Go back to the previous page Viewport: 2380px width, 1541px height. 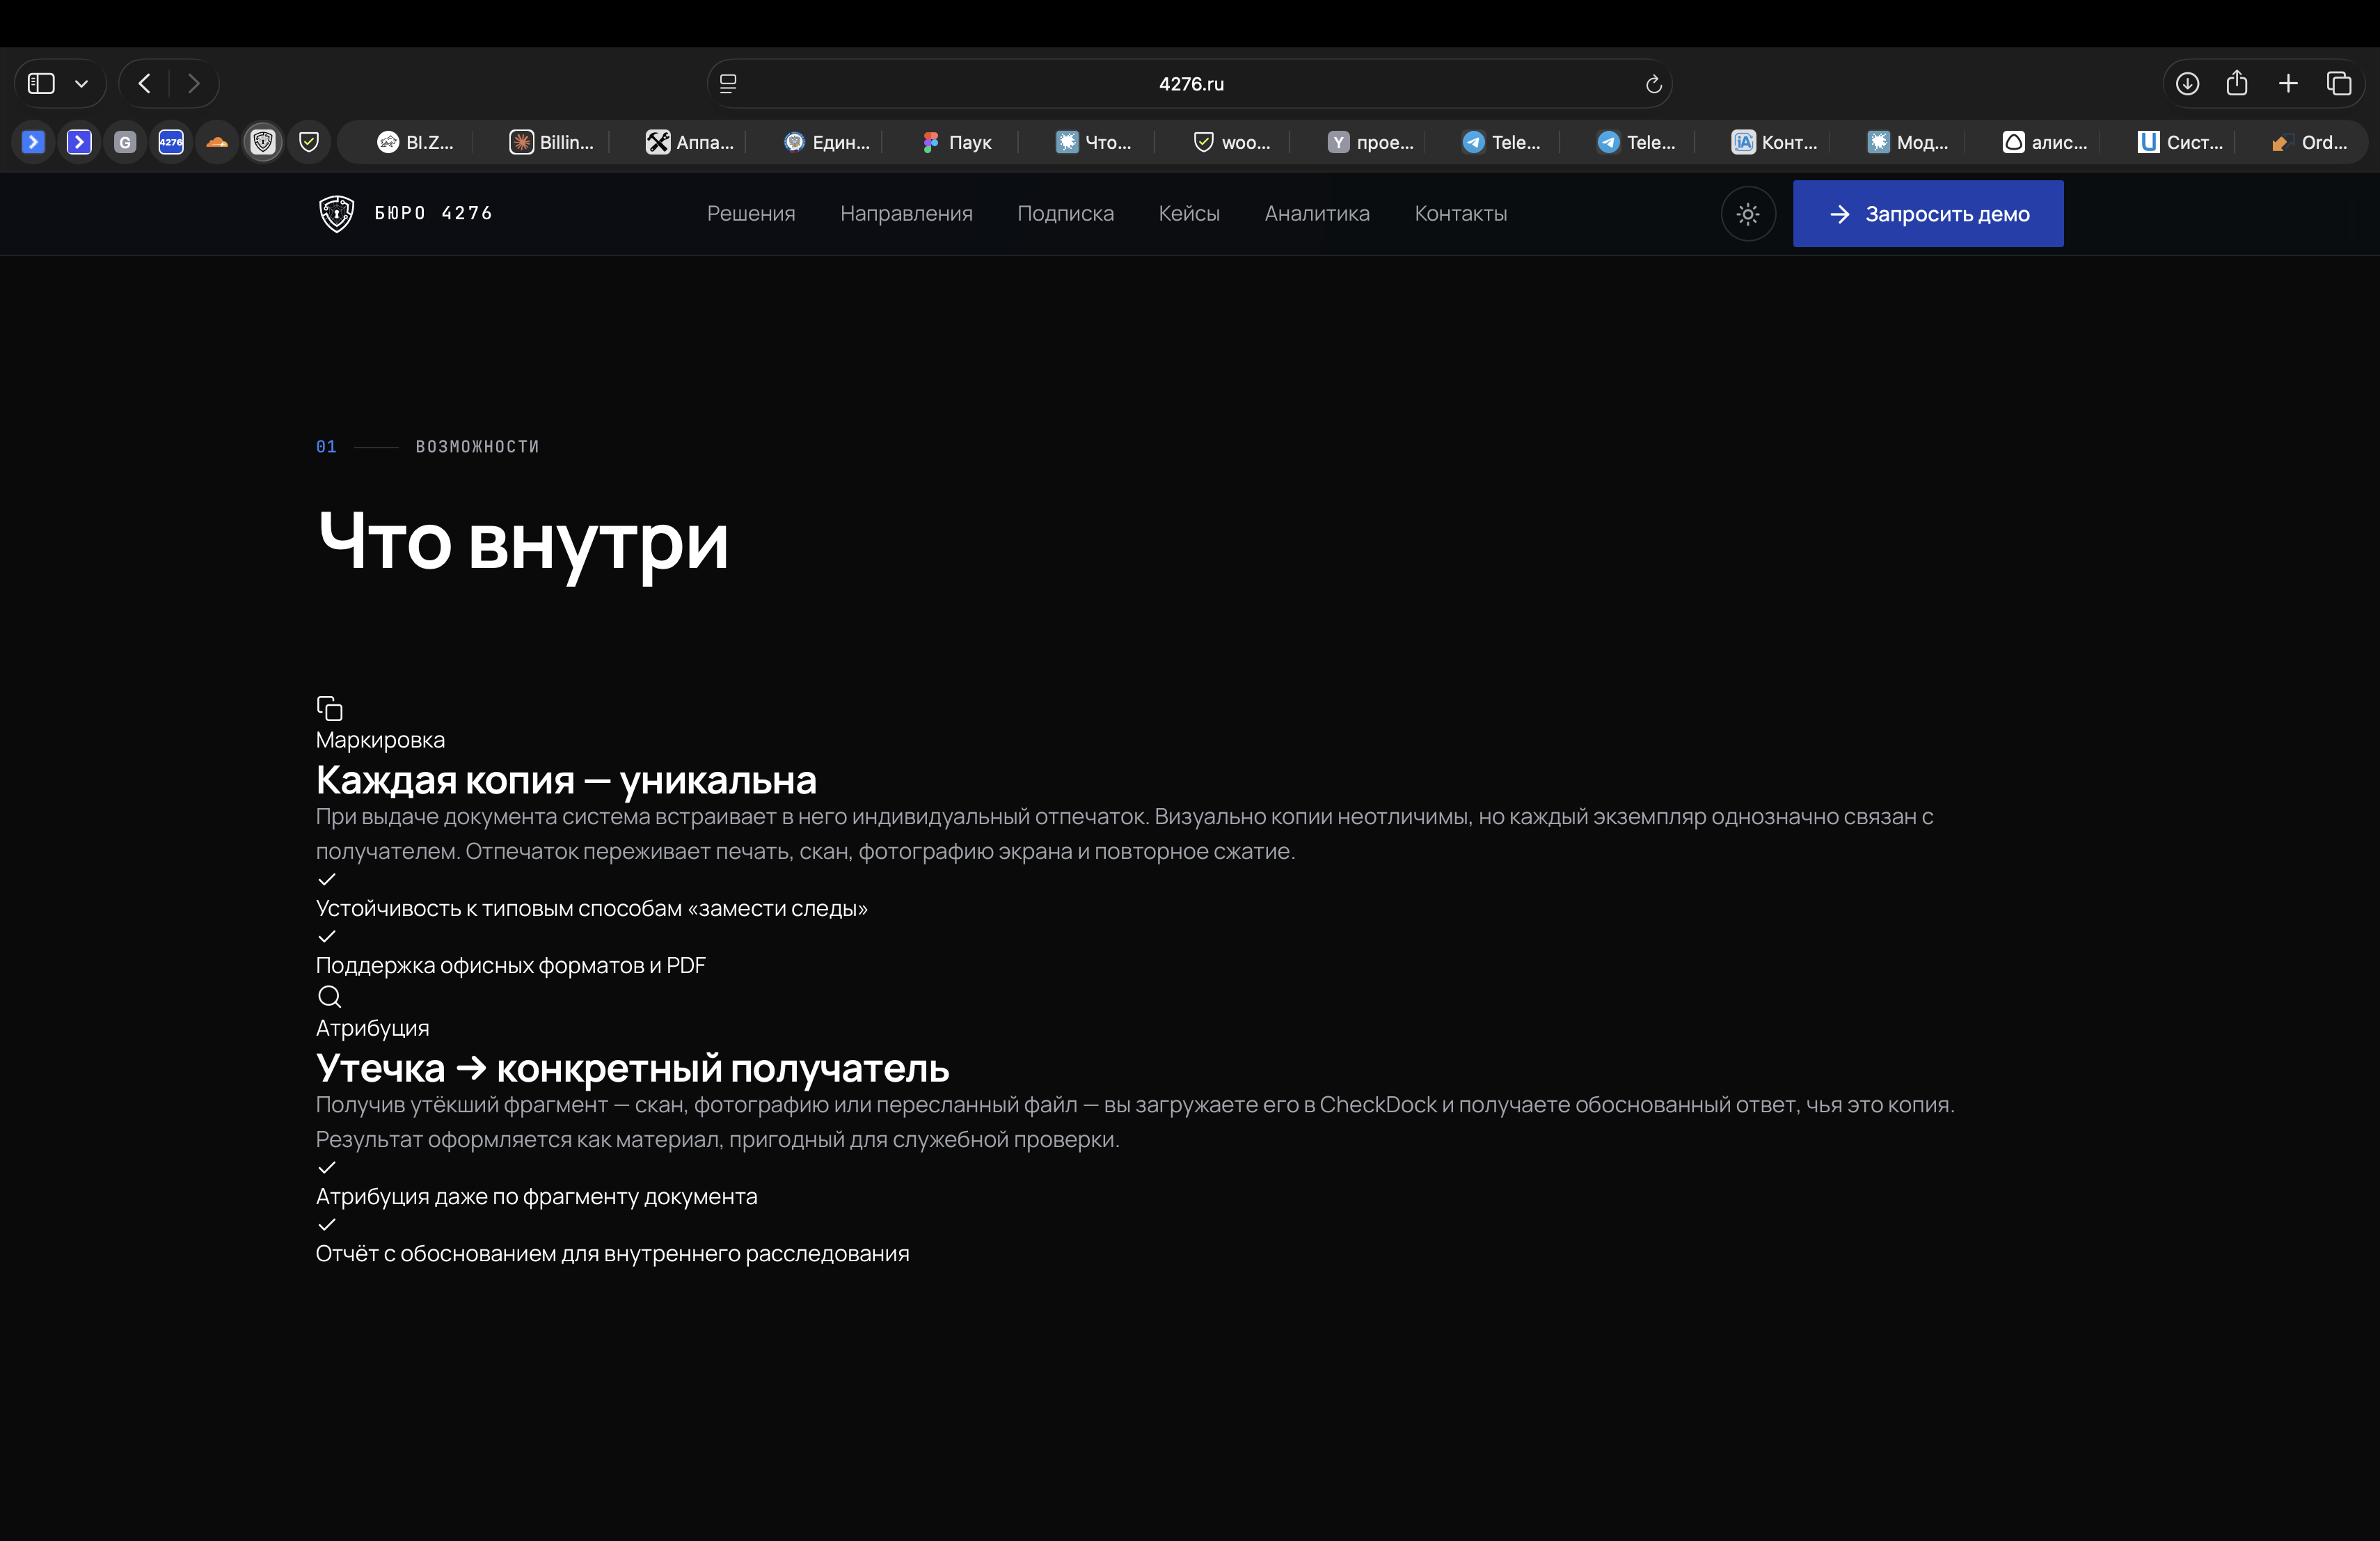(145, 83)
